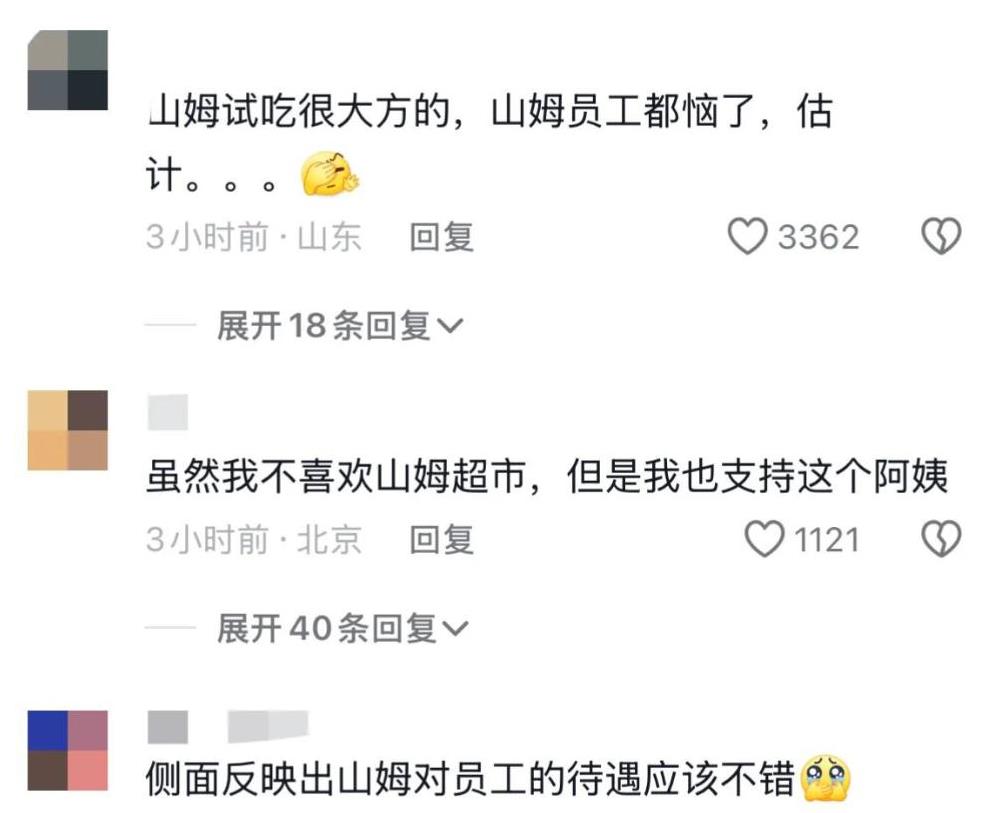The height and width of the screenshot is (813, 992).
Task: Reply to the Shandong comment
Action: (x=442, y=237)
